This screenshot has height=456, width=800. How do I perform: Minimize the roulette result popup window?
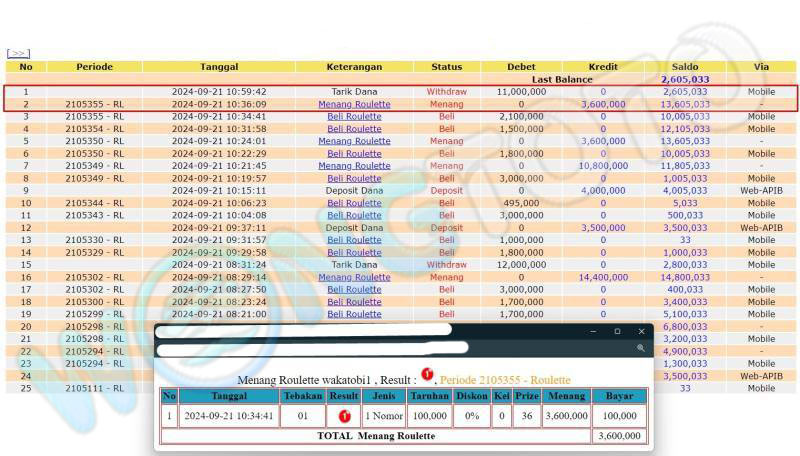point(594,331)
